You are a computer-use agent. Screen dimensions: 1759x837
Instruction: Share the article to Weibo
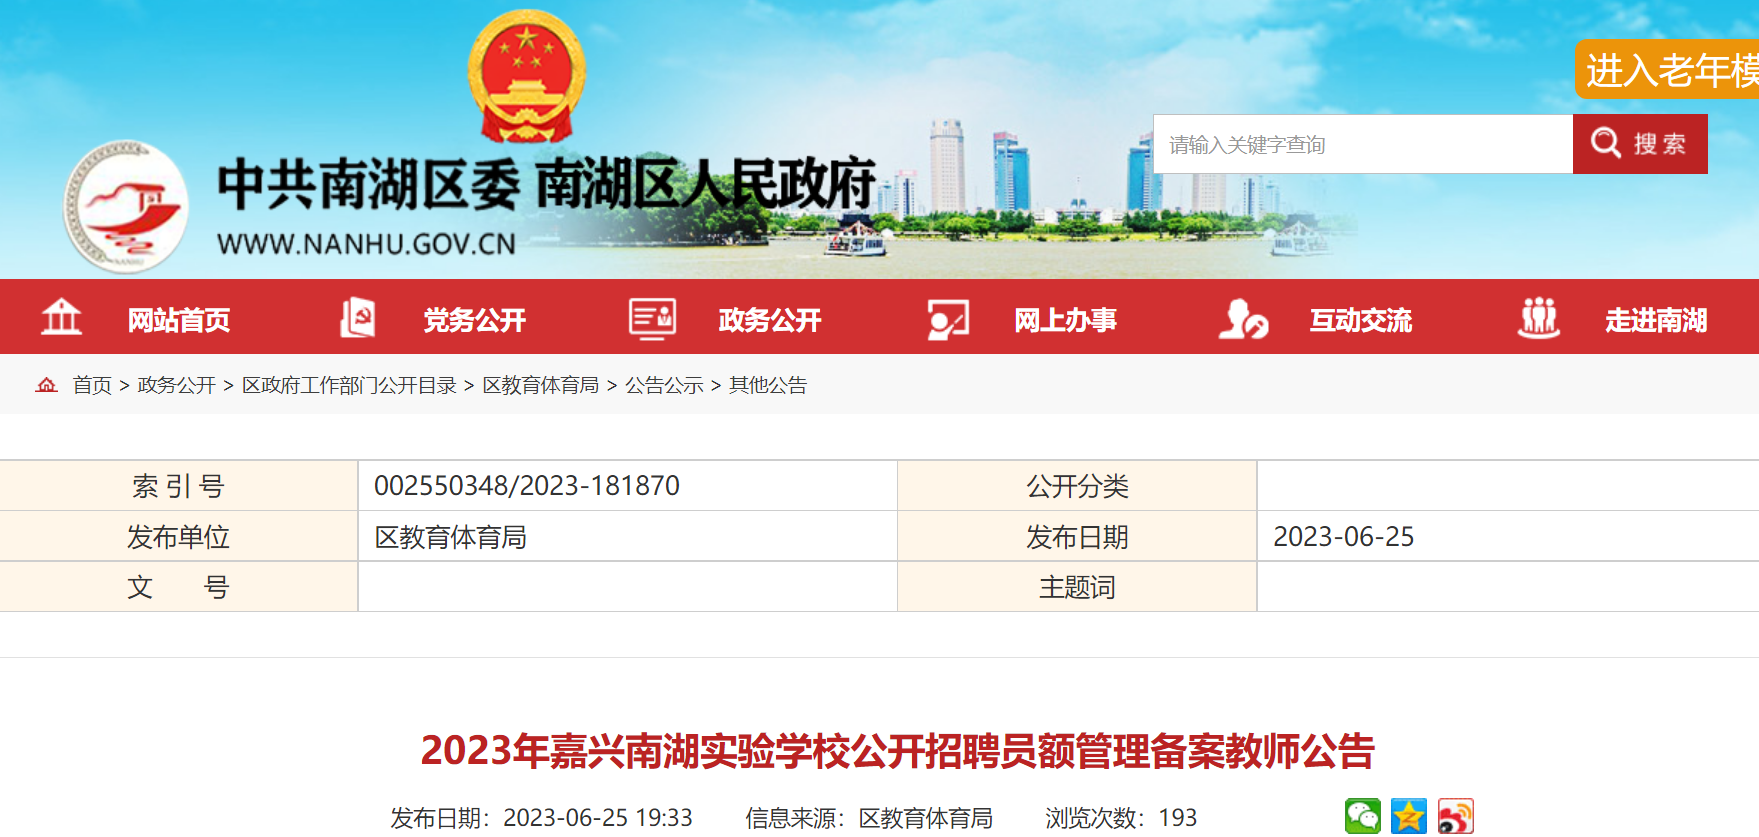[x=1455, y=816]
